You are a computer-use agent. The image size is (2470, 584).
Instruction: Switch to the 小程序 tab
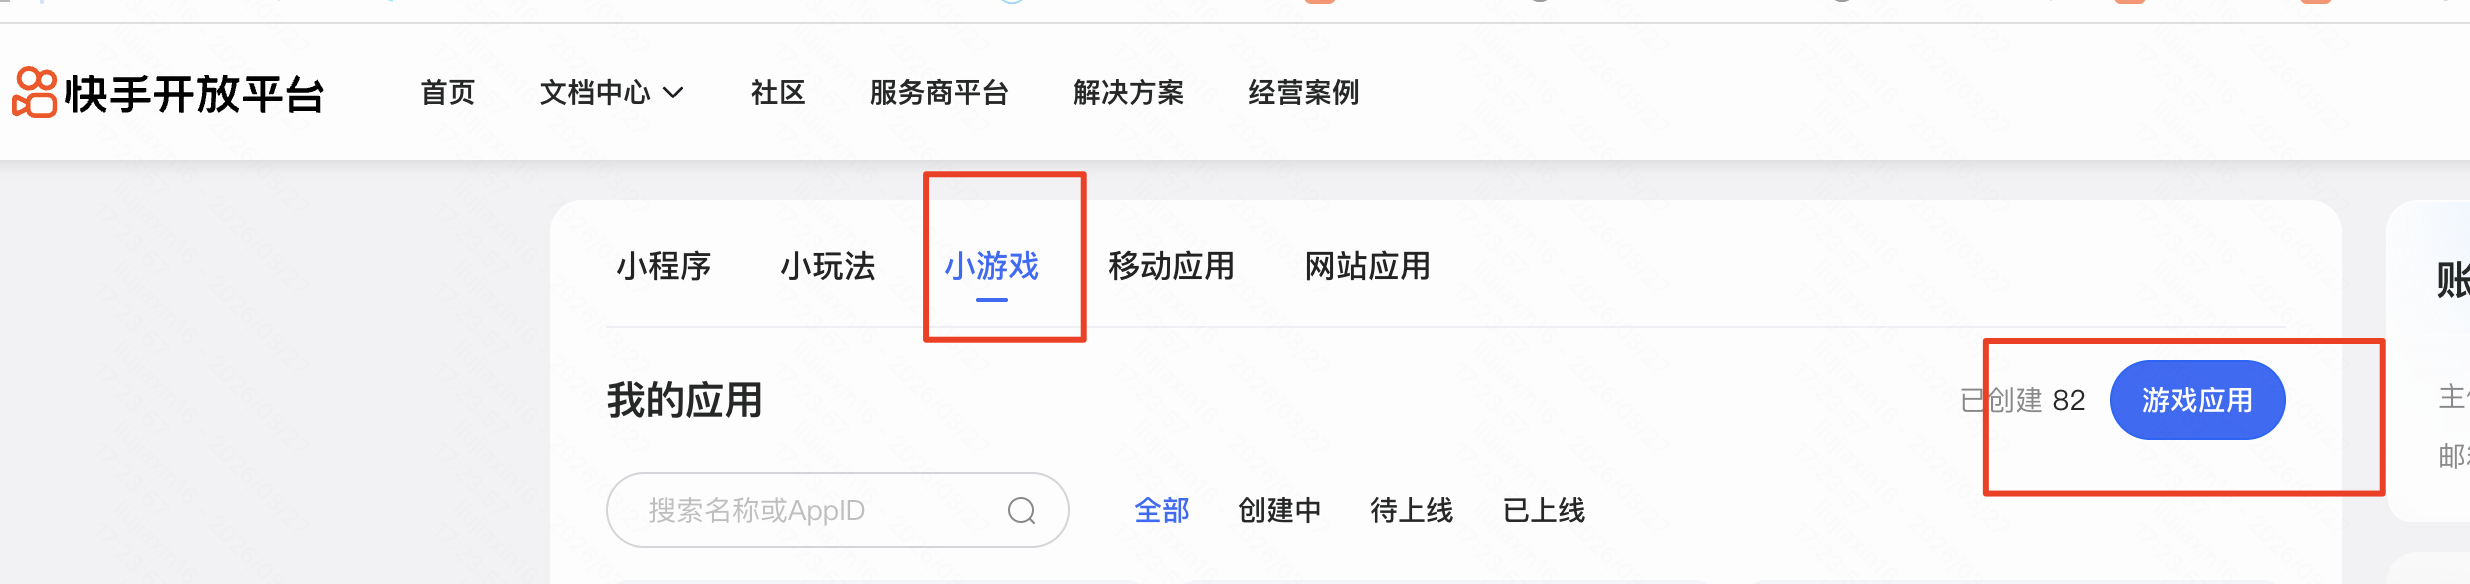tap(663, 266)
